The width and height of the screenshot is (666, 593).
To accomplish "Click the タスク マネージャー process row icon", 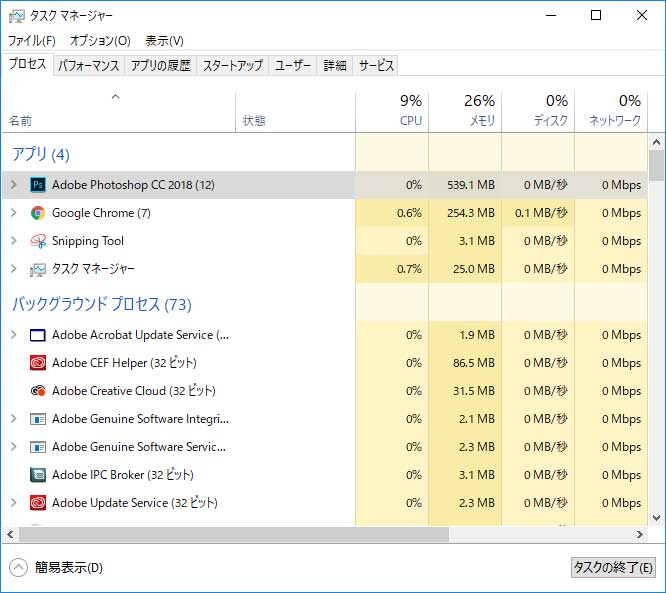I will pos(38,269).
